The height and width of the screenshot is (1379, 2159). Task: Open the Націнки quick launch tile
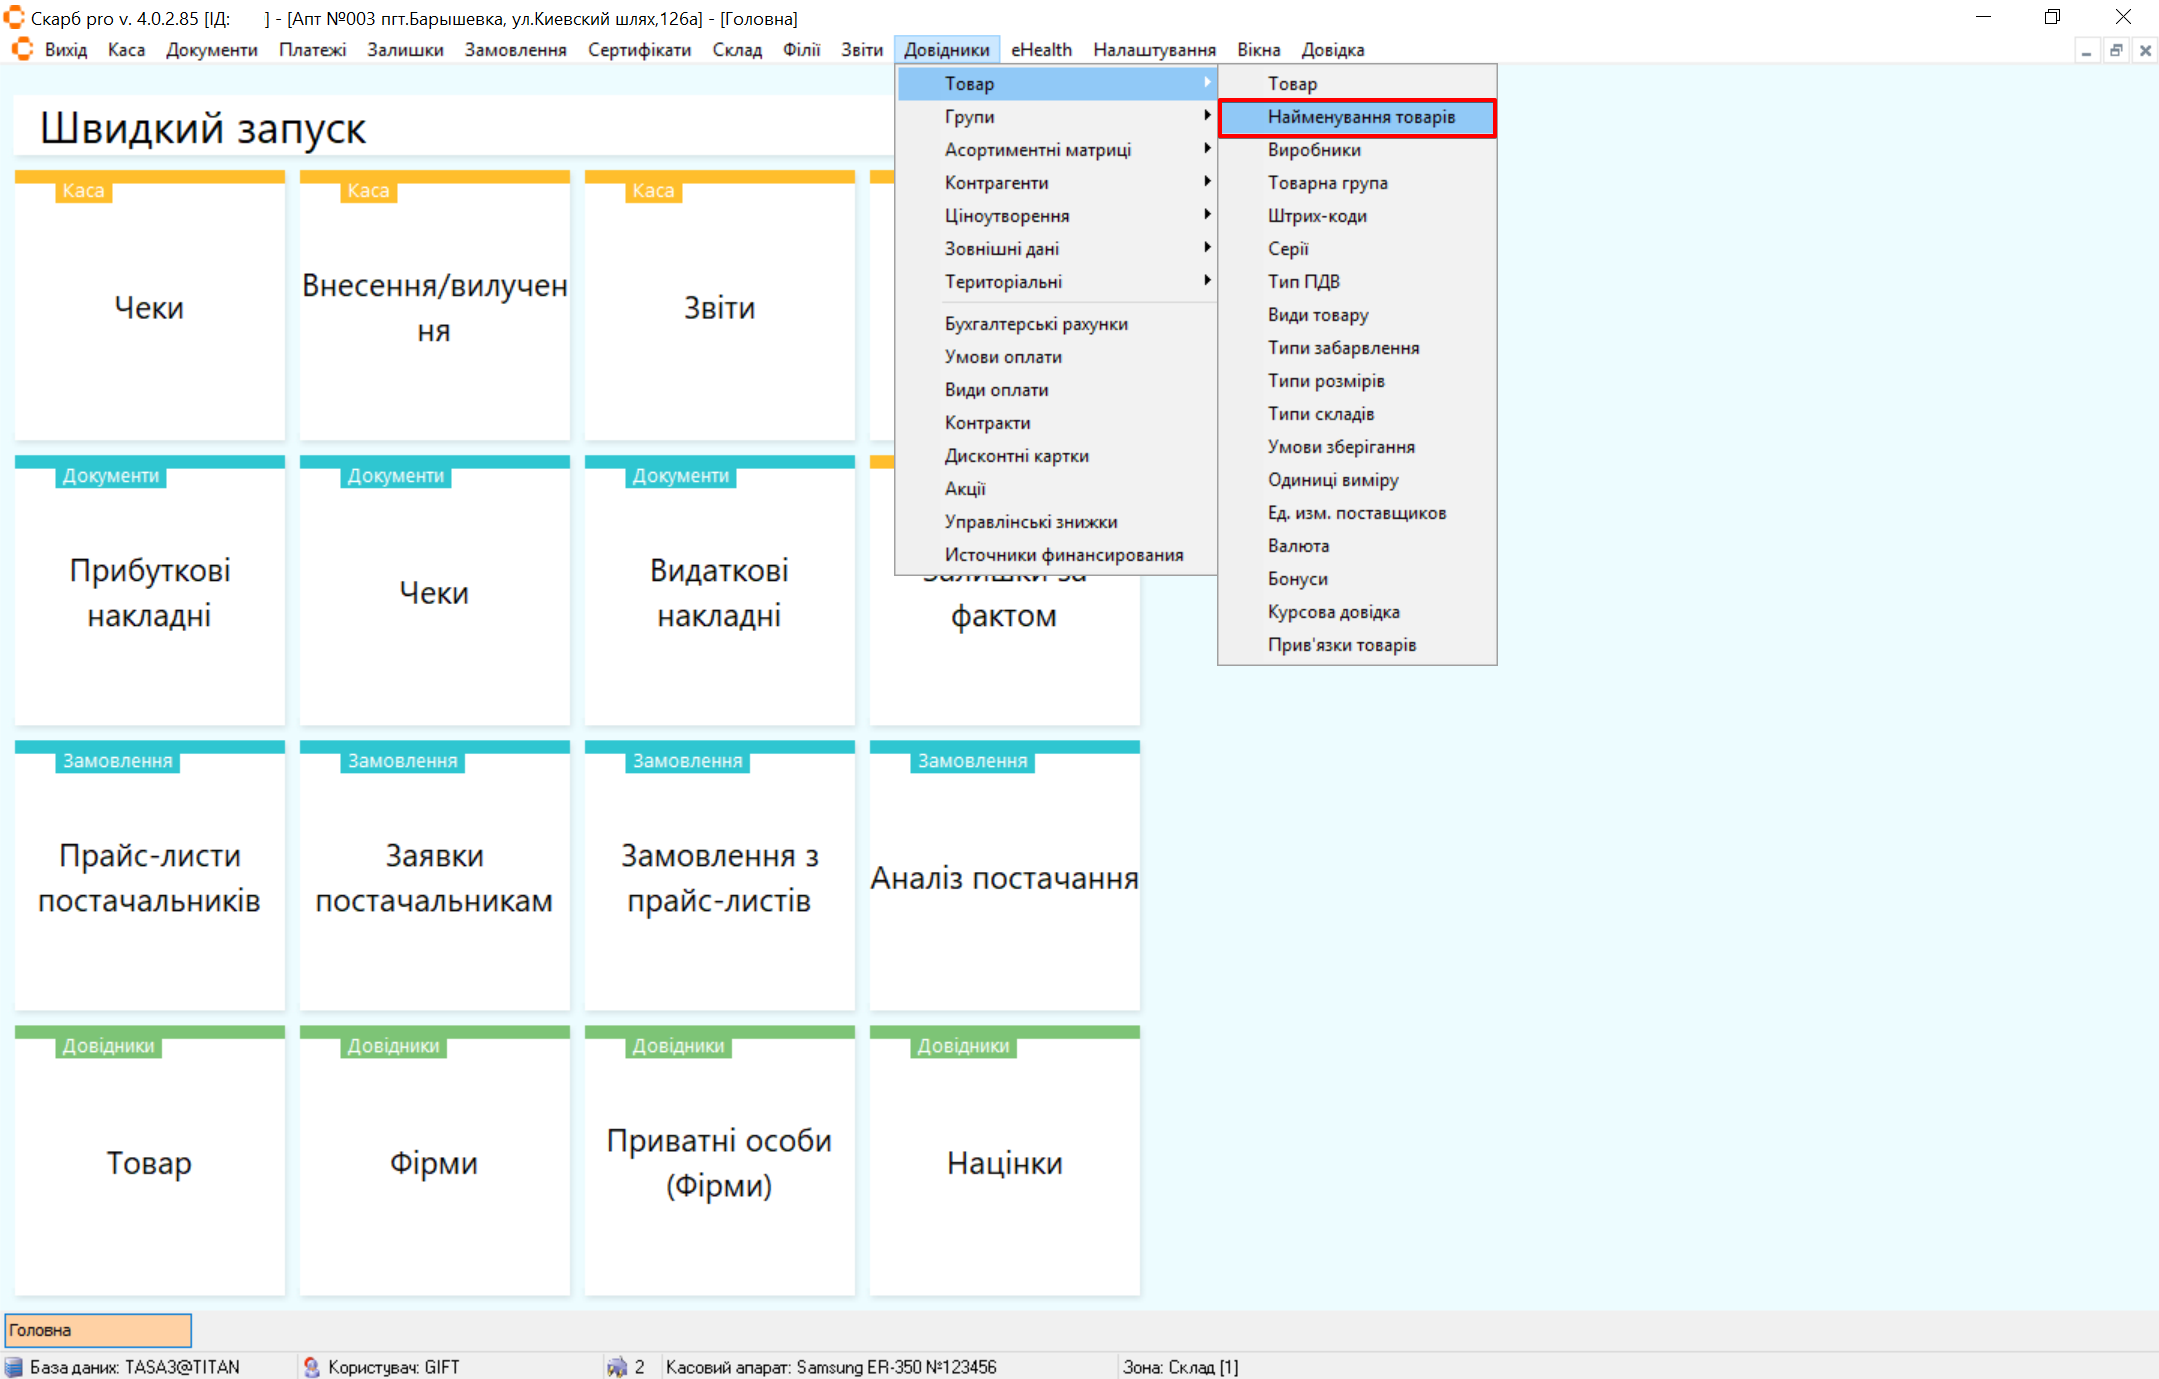click(x=1004, y=1162)
